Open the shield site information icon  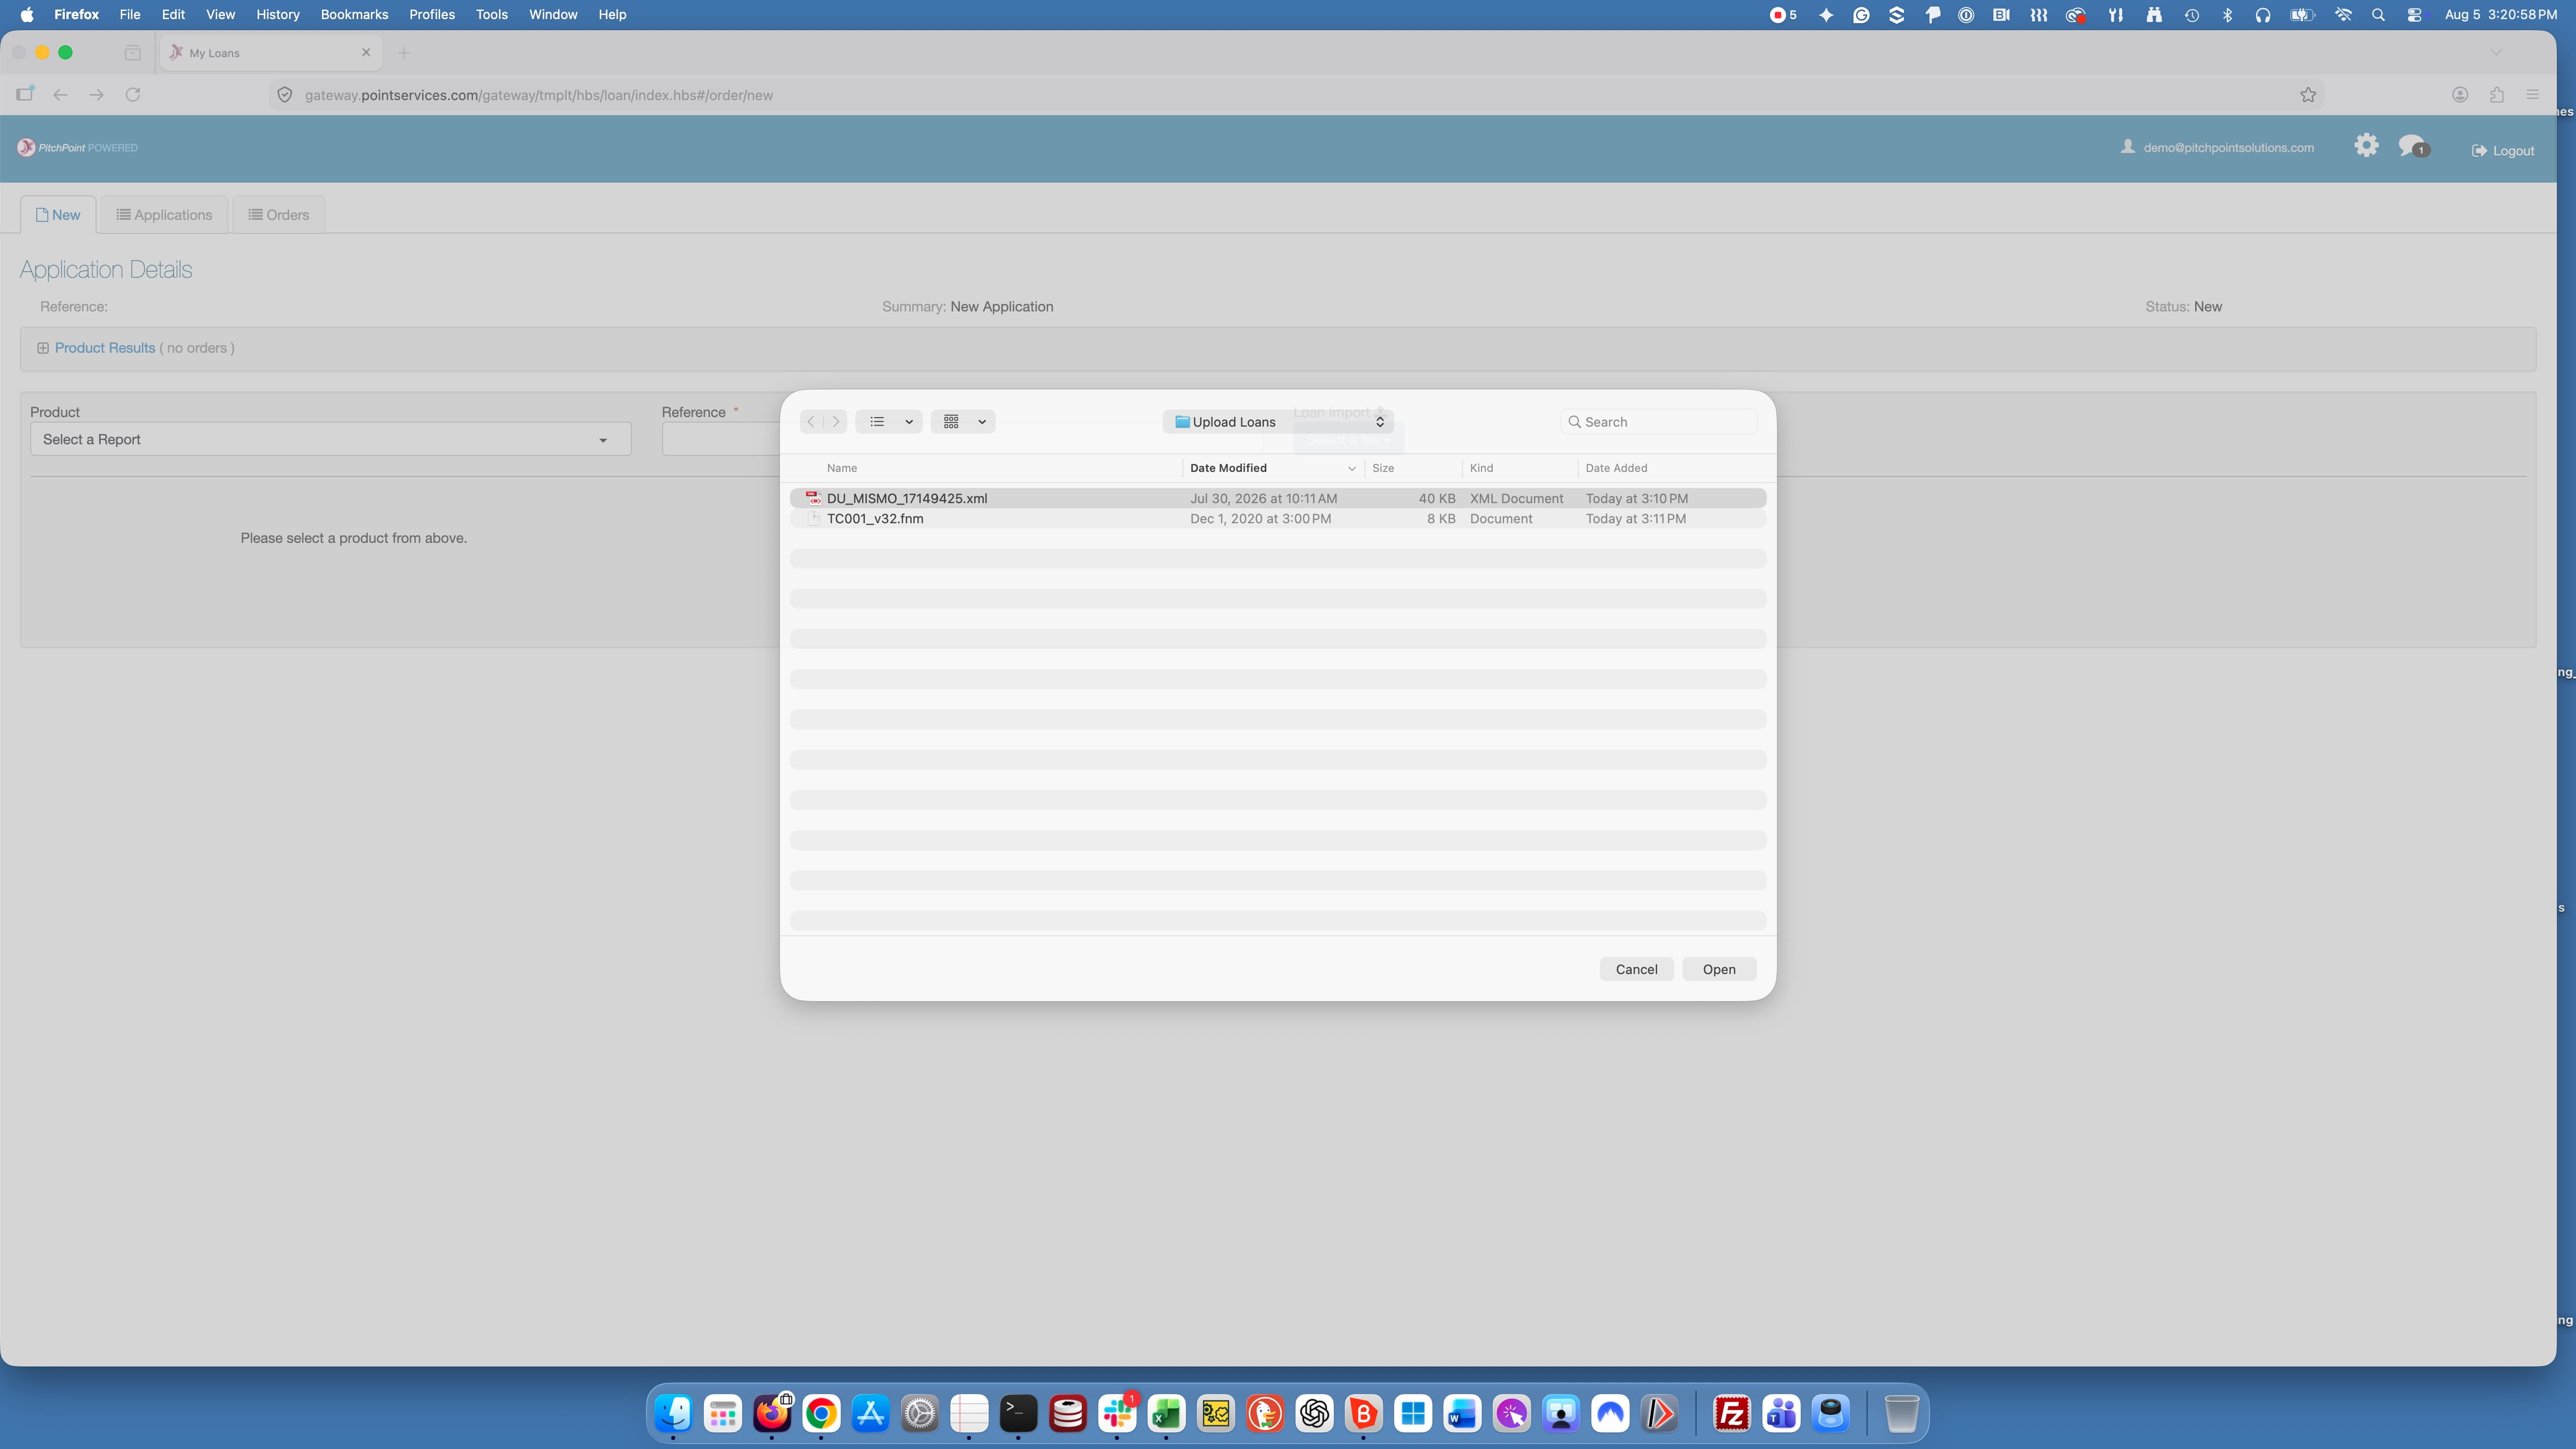pyautogui.click(x=285, y=95)
